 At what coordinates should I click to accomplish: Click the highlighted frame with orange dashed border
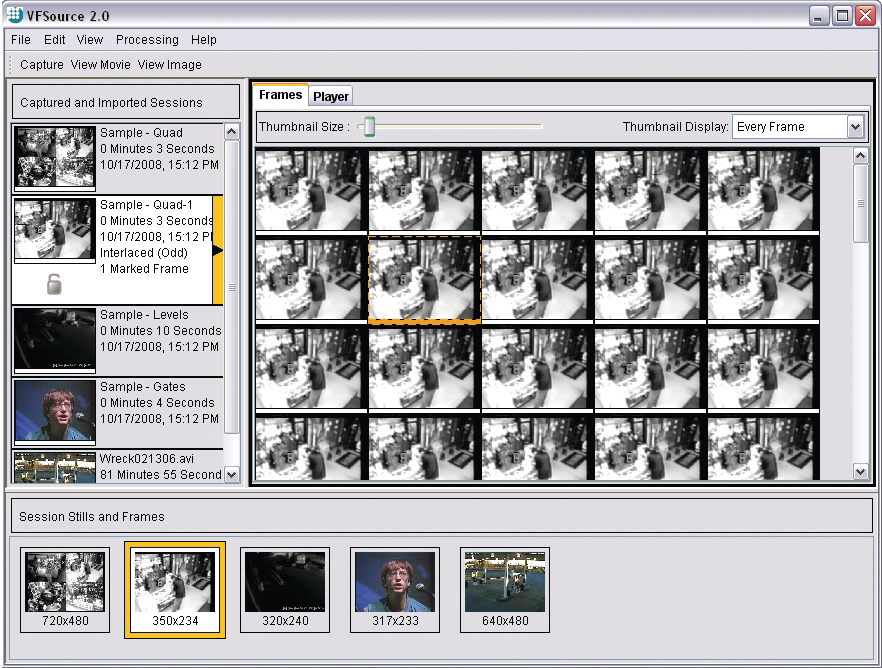(x=425, y=279)
